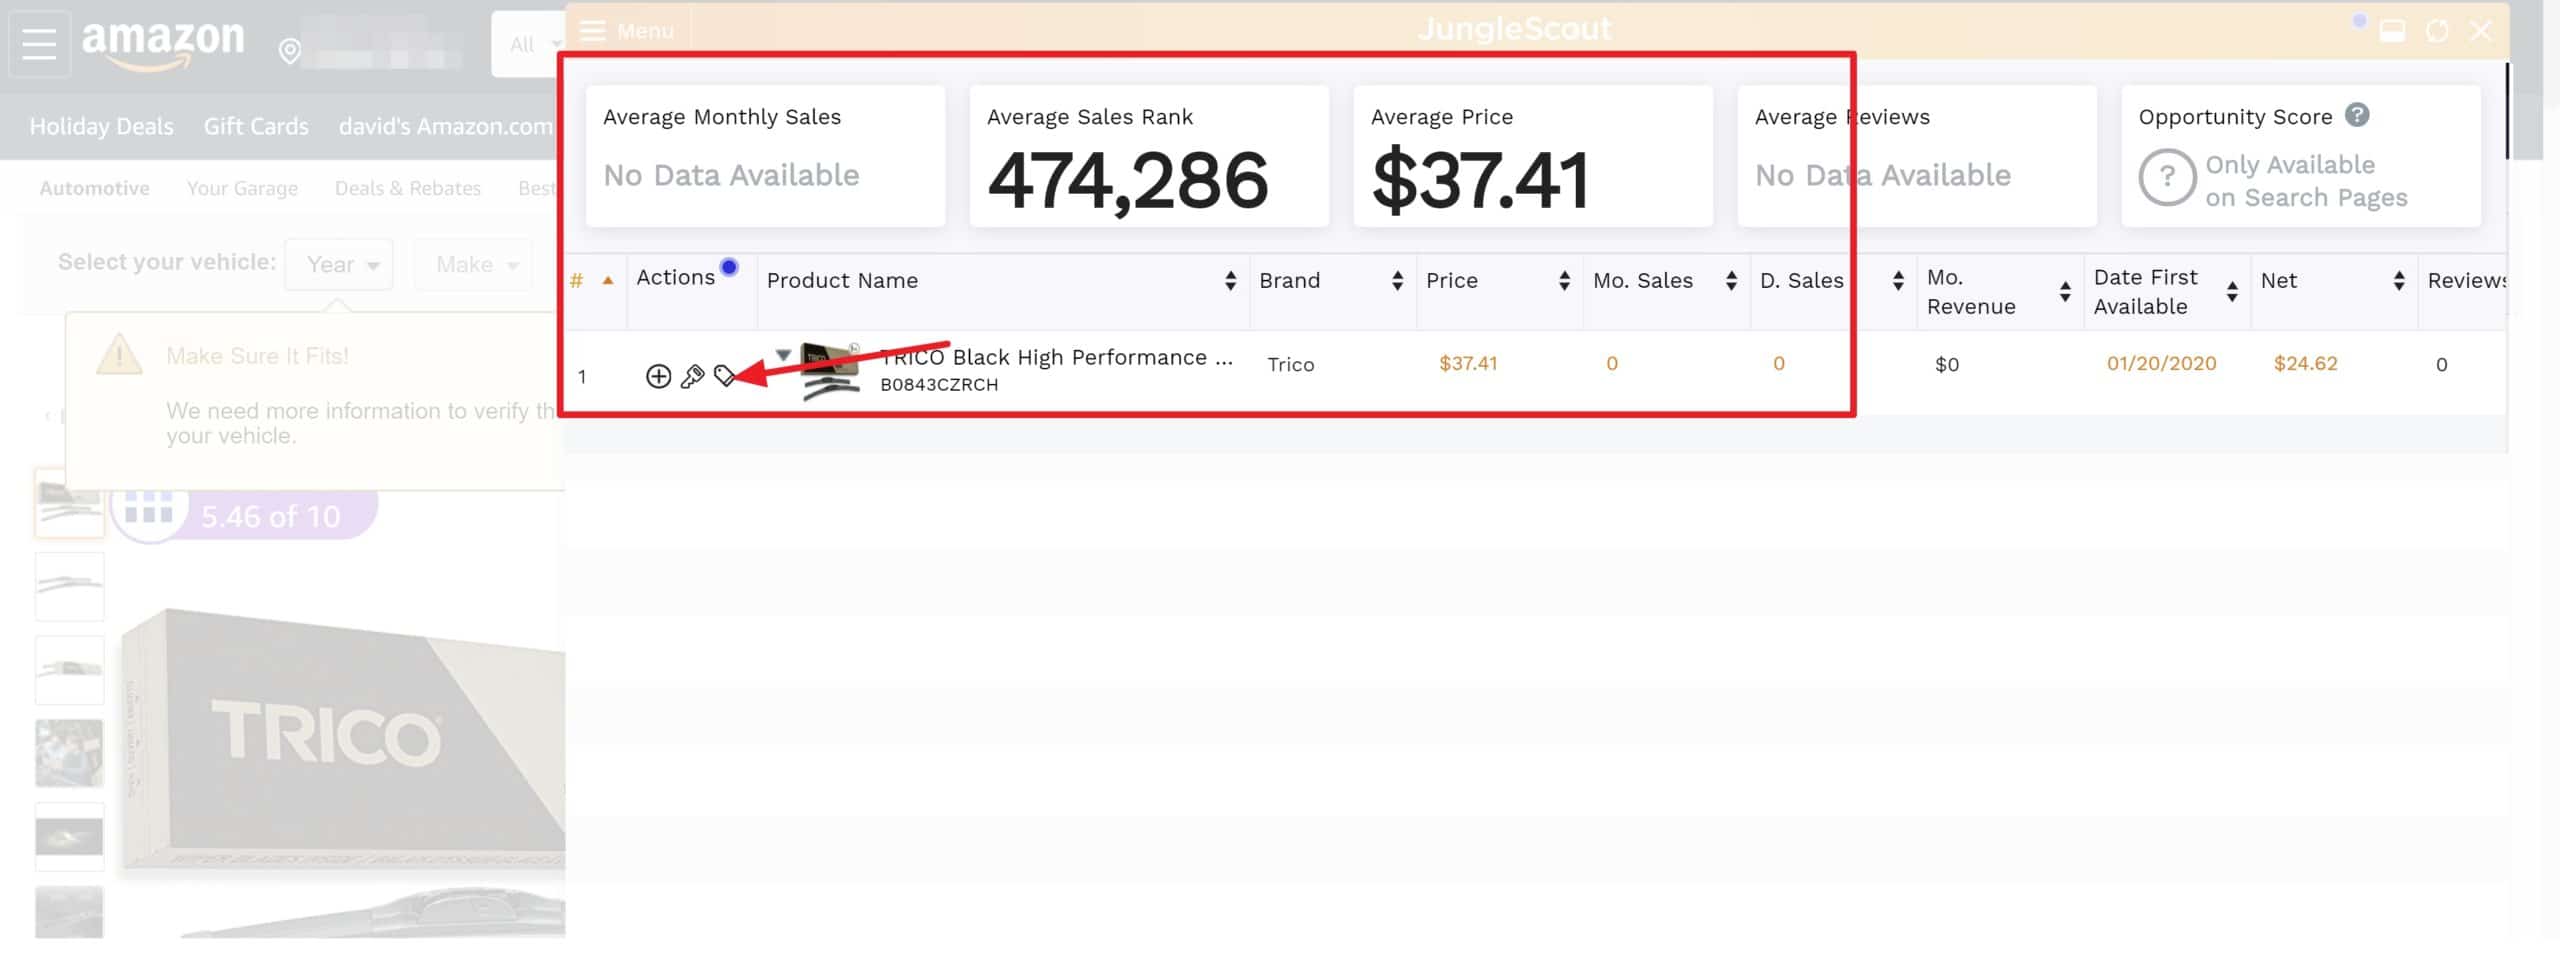Select the Deals & Rebates tab
Image resolution: width=2560 pixels, height=957 pixels.
(x=407, y=189)
